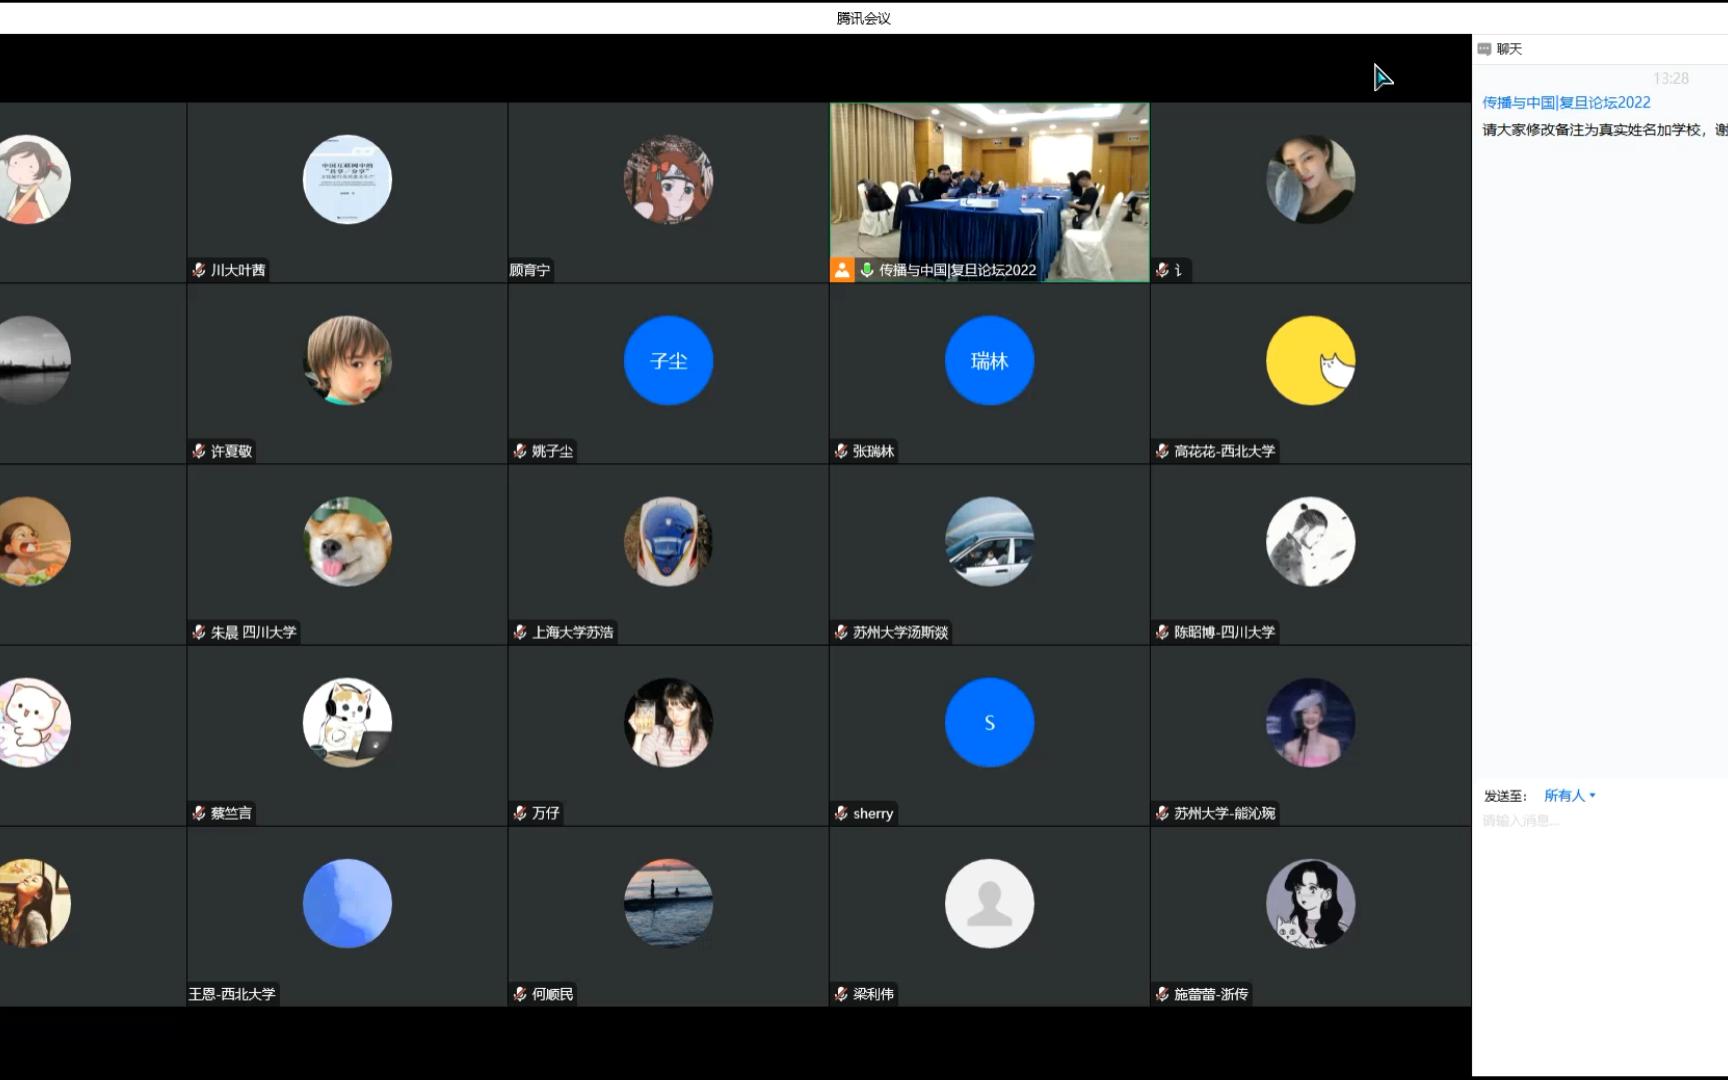Click the name label 顾育宁

coord(530,270)
